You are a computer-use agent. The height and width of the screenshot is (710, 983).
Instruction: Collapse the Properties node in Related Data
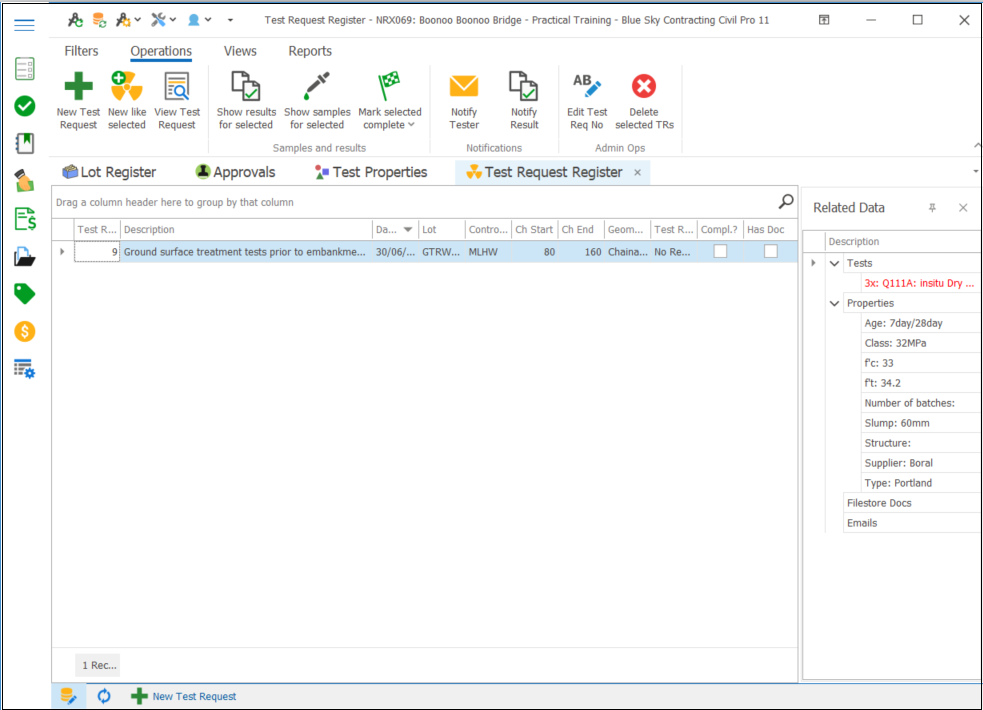coord(835,304)
